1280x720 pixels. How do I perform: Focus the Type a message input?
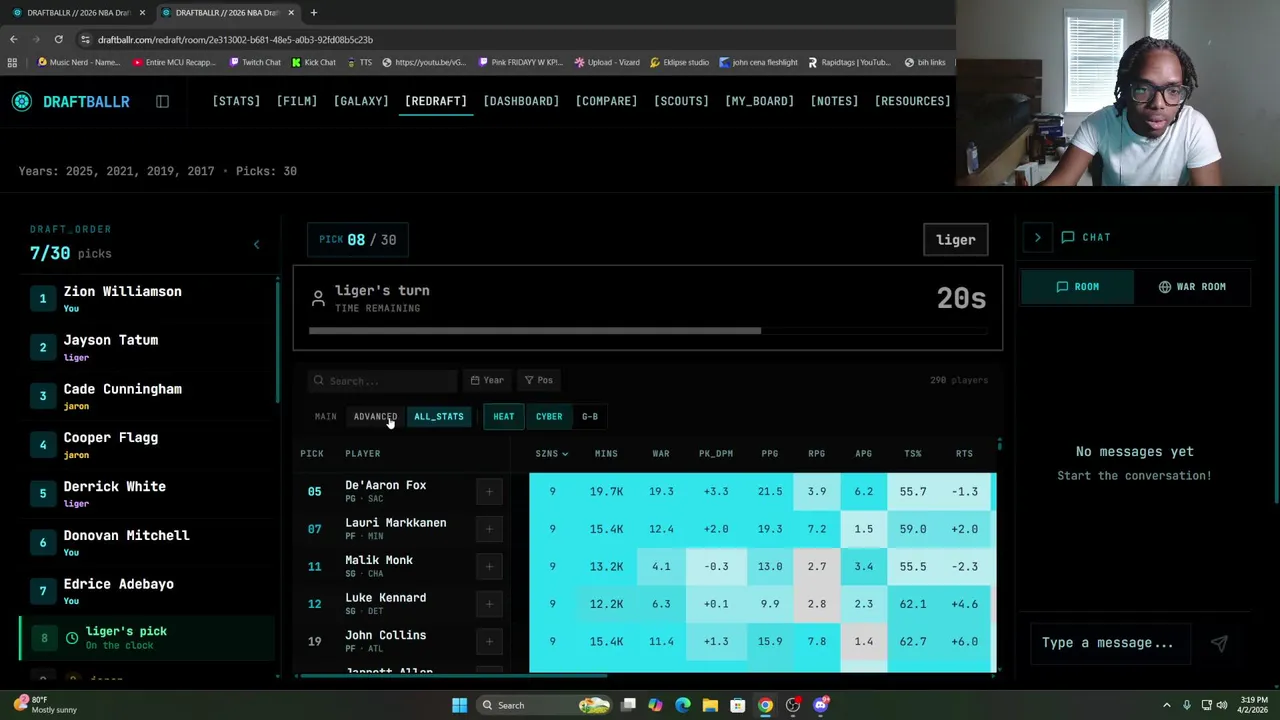[1110, 643]
